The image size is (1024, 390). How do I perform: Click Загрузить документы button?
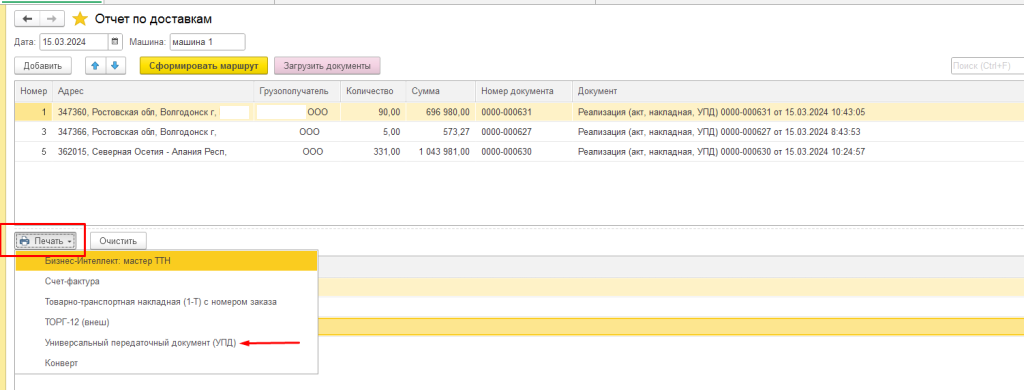tap(327, 65)
